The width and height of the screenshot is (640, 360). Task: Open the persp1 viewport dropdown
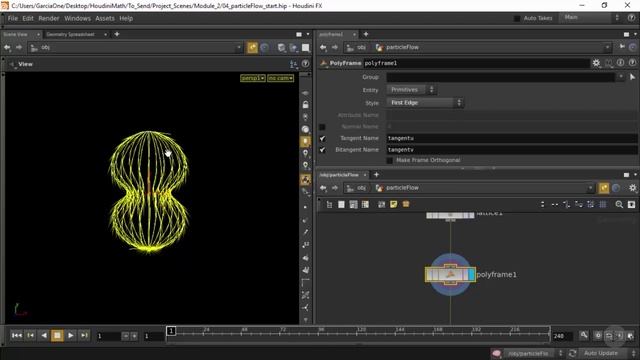click(253, 78)
